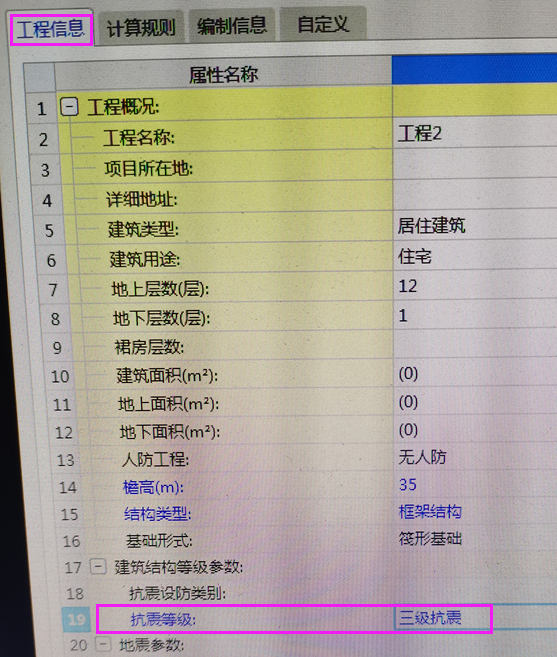Viewport: 557px width, 657px height.
Task: Select the 人防工程 property label
Action: click(x=155, y=460)
